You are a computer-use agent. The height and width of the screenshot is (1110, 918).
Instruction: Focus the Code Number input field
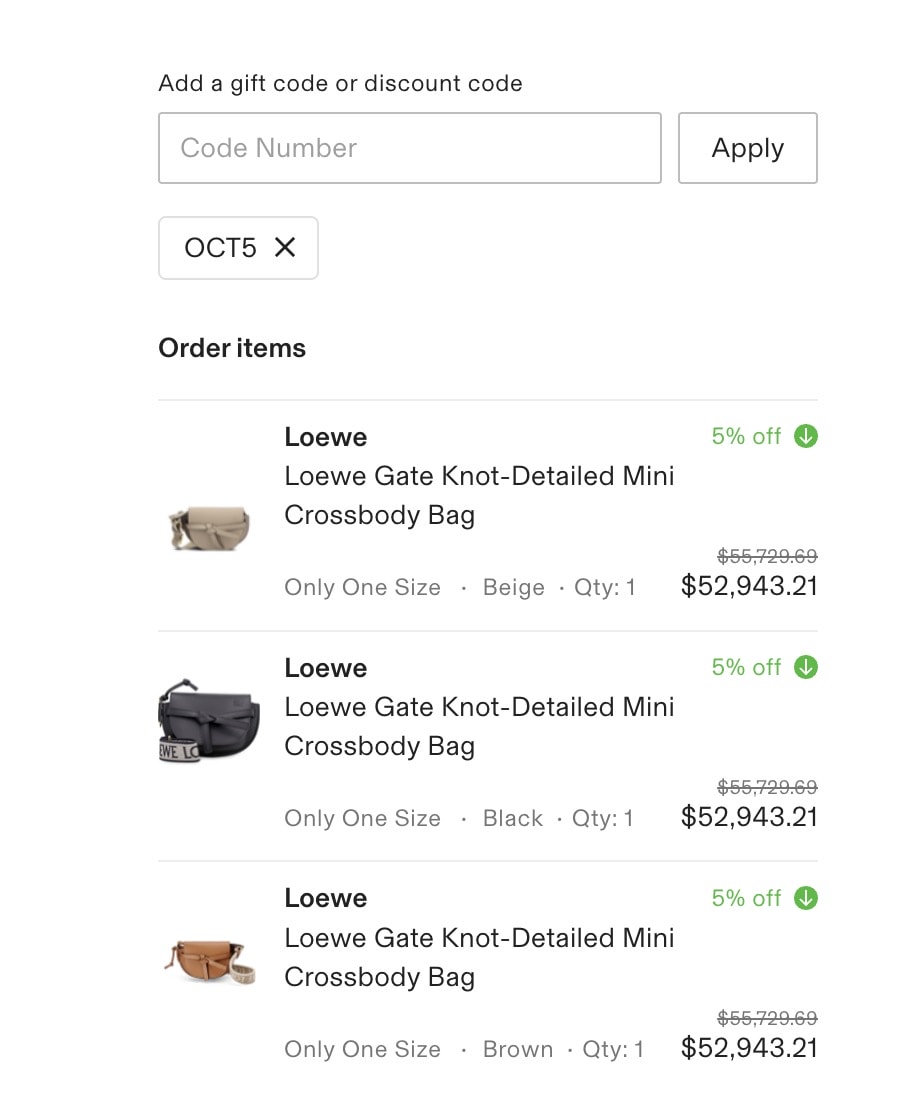coord(410,148)
